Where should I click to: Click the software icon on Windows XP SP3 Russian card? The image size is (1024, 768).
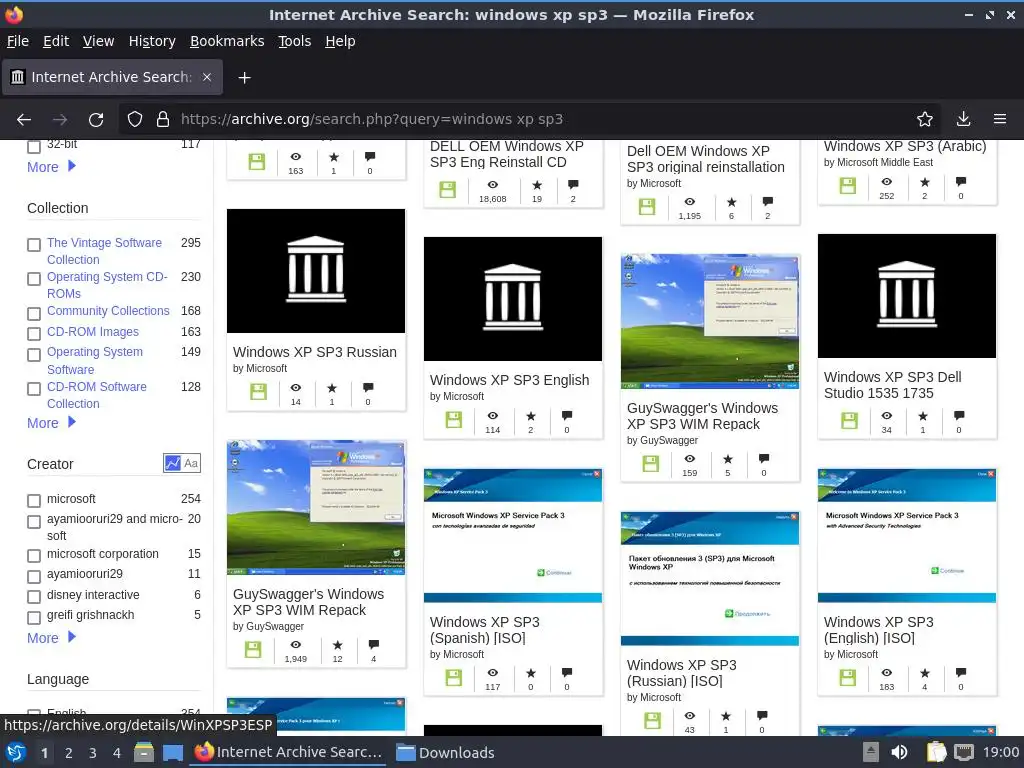[259, 392]
